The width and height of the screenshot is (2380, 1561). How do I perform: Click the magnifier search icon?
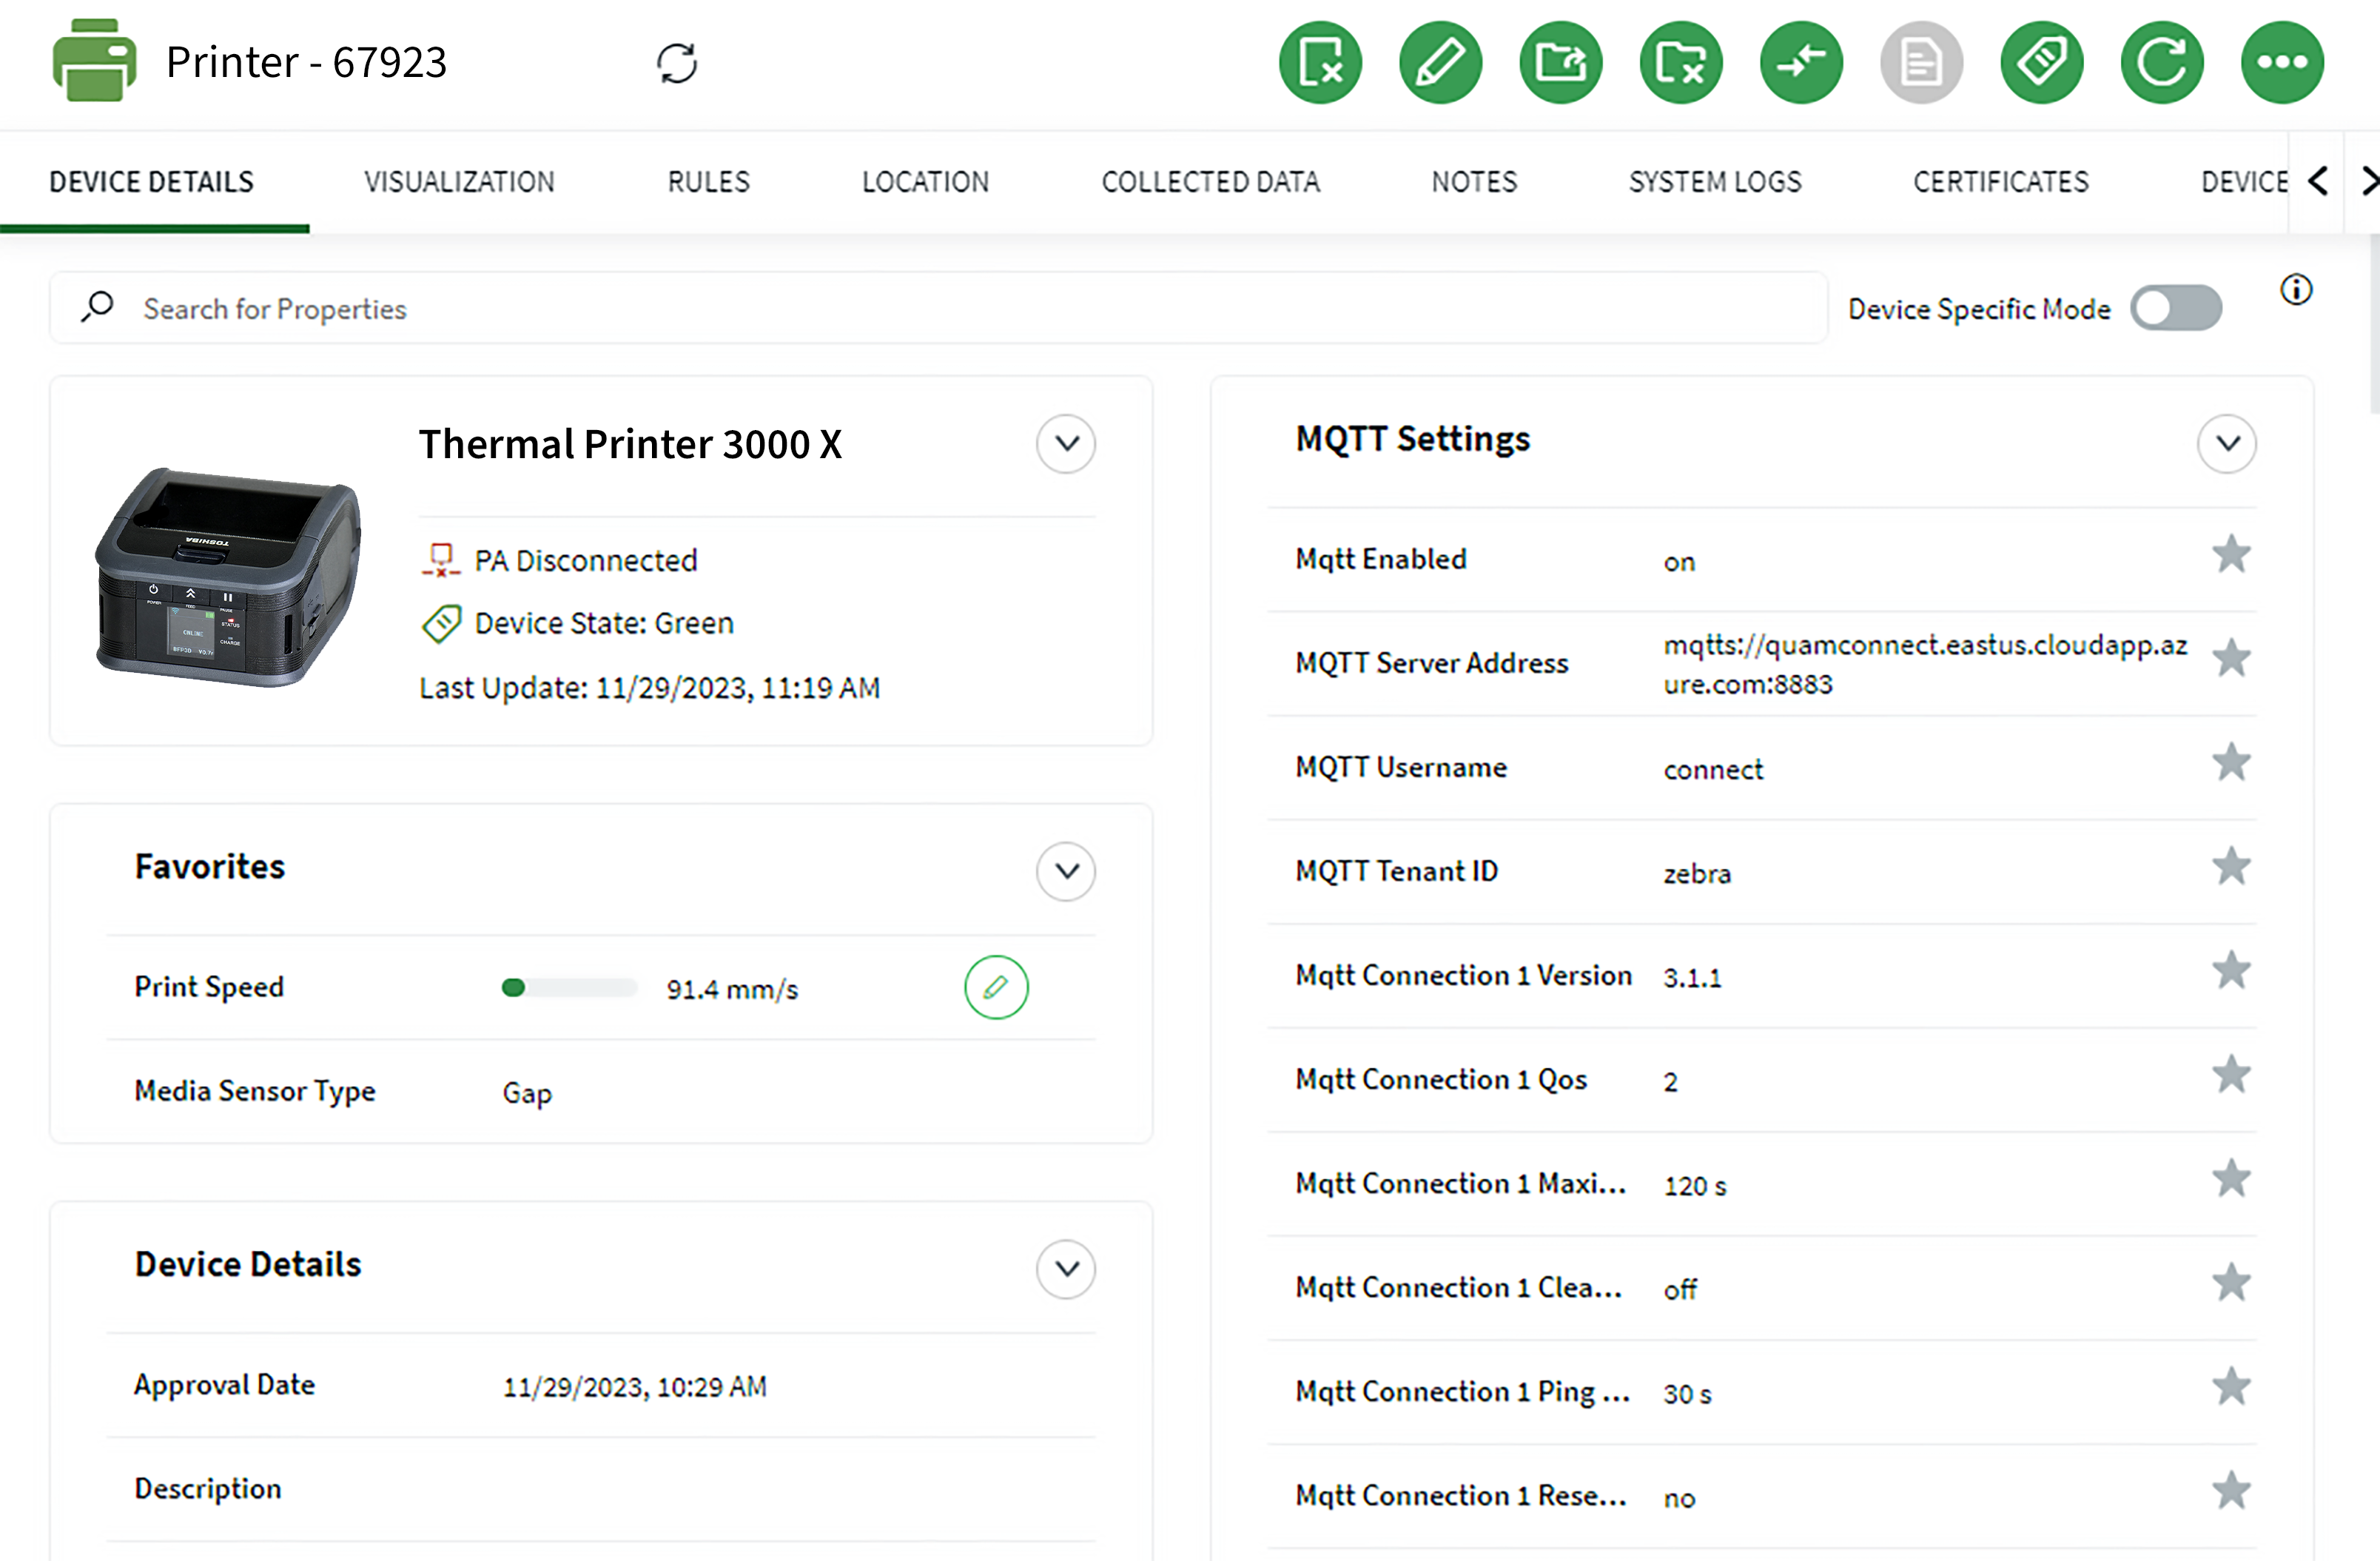98,307
